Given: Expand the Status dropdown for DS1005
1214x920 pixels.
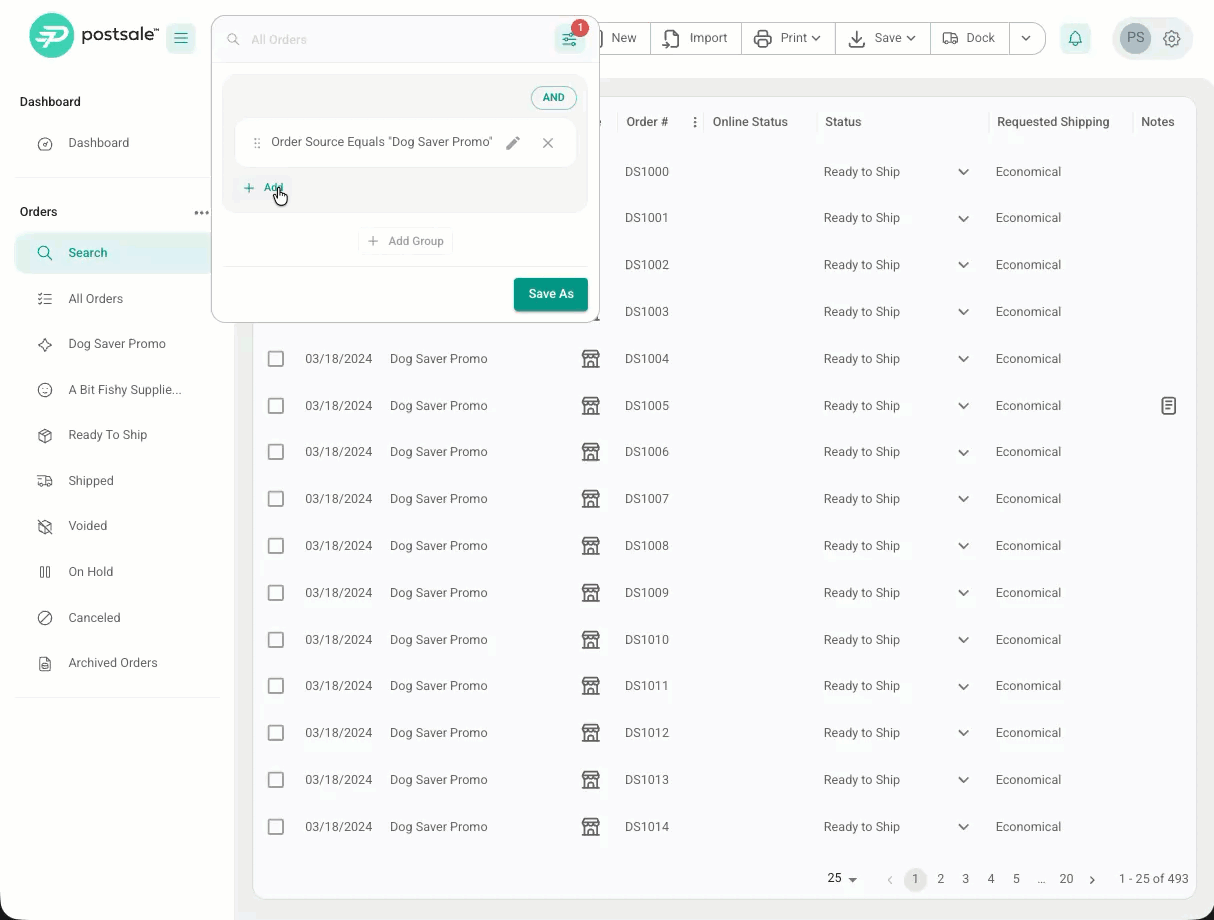Looking at the screenshot, I should point(964,406).
